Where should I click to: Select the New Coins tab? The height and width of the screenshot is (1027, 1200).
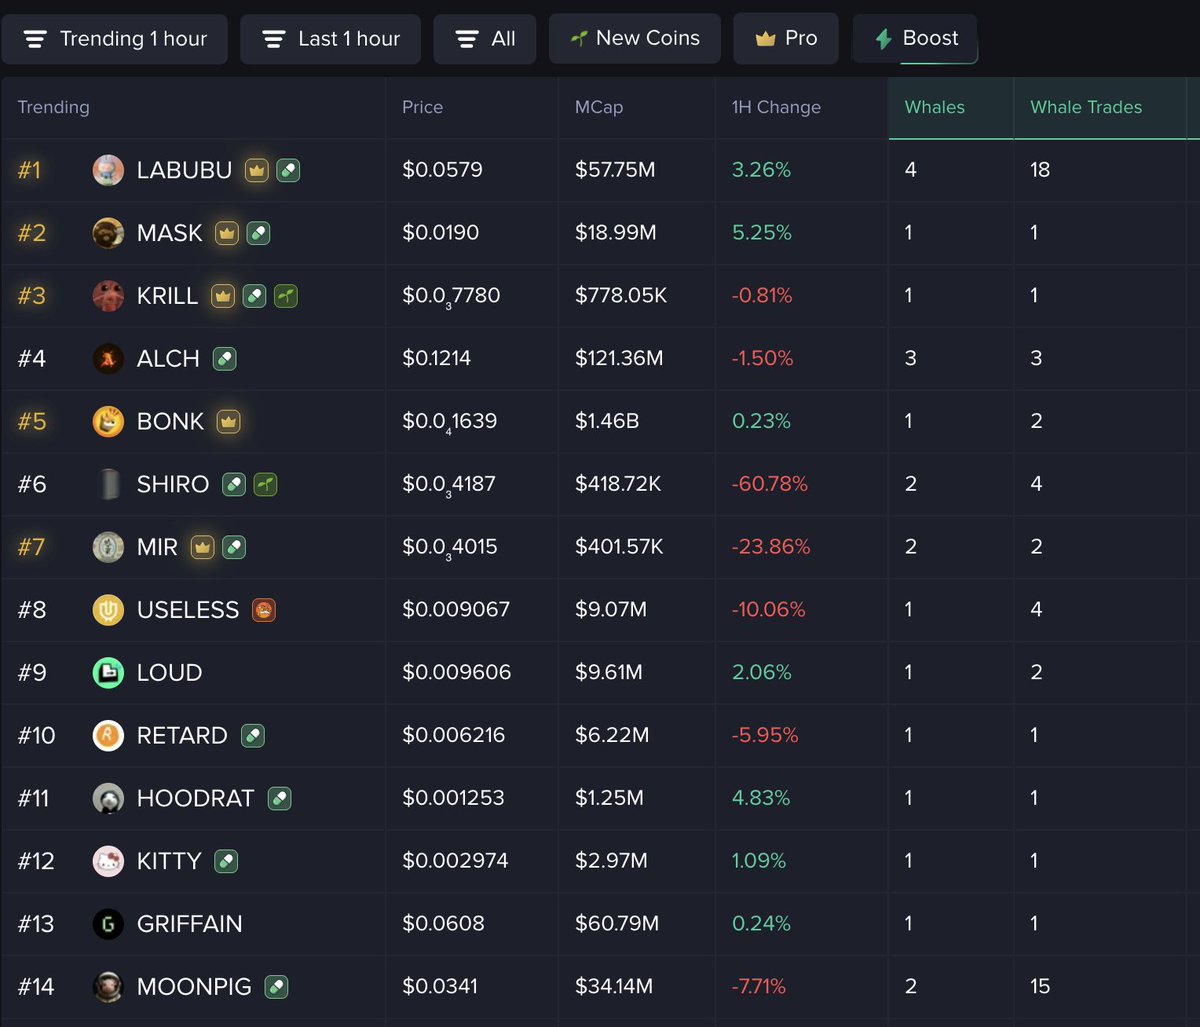click(635, 39)
